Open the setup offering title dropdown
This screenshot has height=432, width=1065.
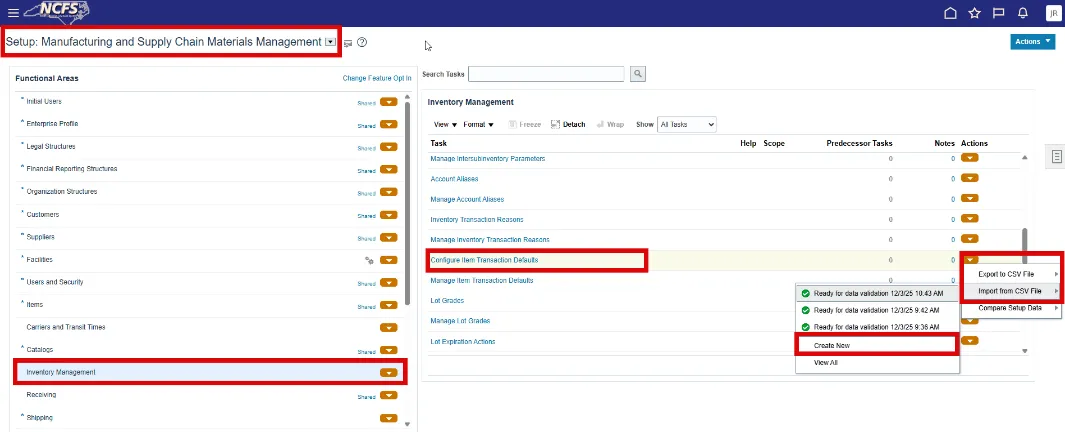(x=331, y=42)
